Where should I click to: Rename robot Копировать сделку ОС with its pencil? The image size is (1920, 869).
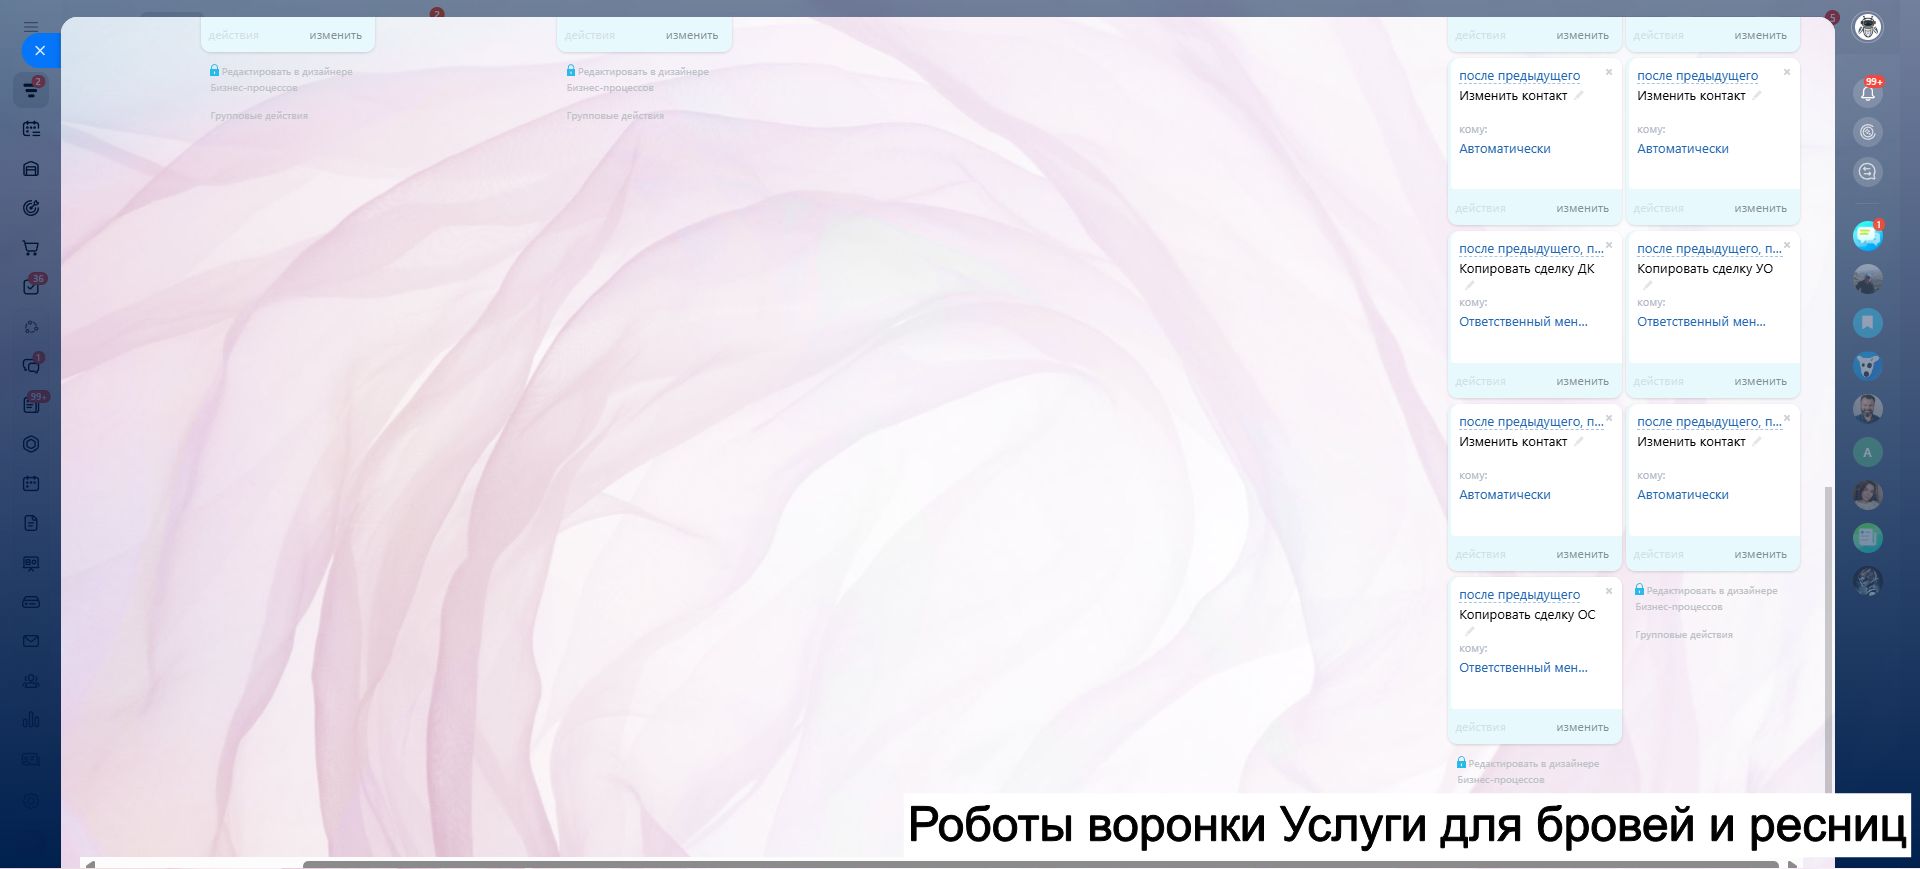tap(1470, 631)
